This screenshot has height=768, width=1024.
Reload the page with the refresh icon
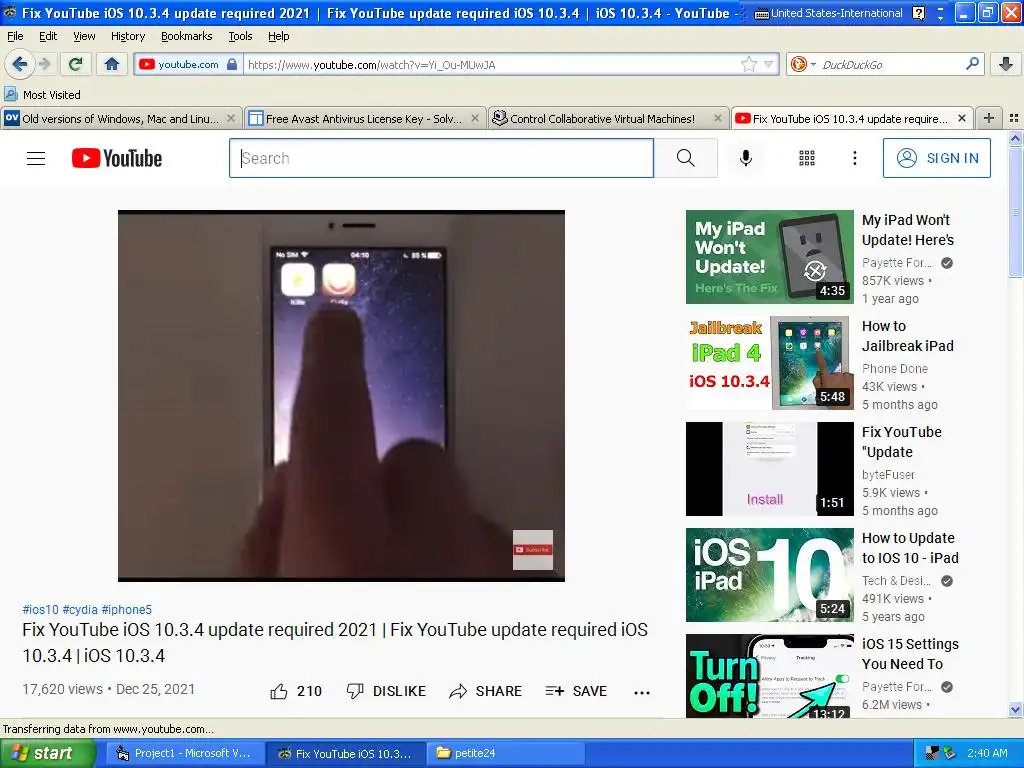[x=76, y=64]
